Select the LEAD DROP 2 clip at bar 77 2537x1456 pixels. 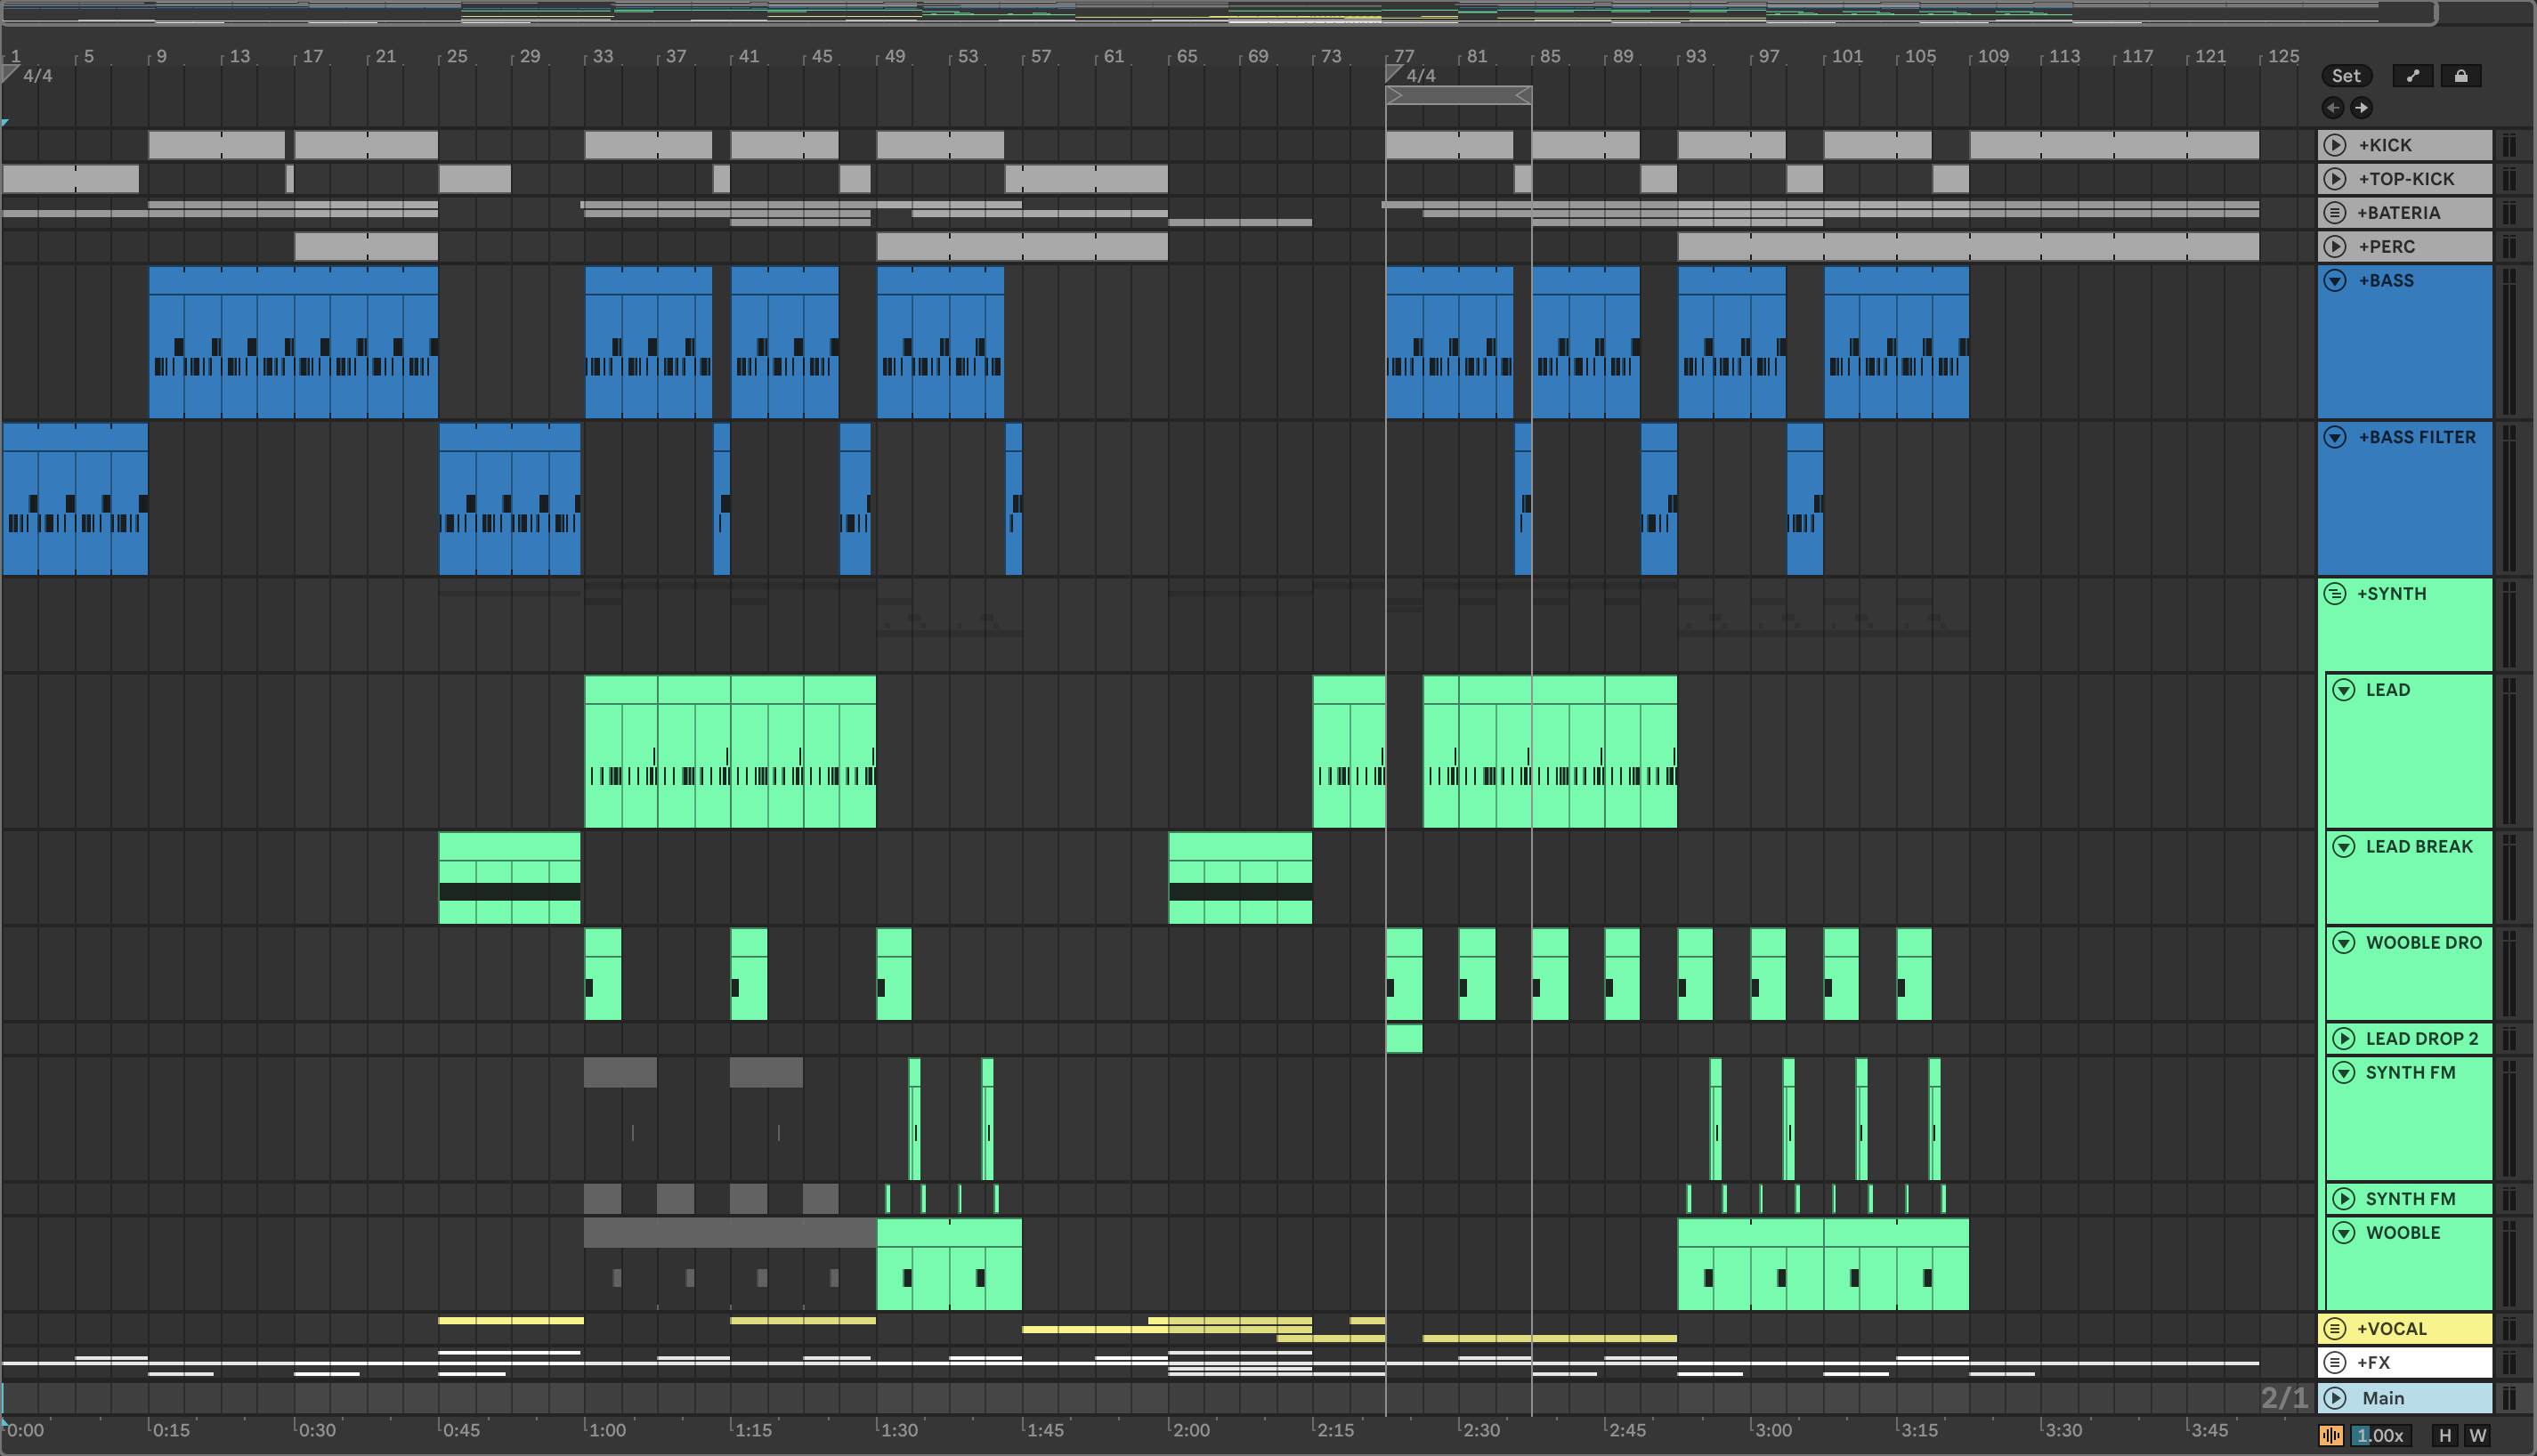click(1404, 1039)
